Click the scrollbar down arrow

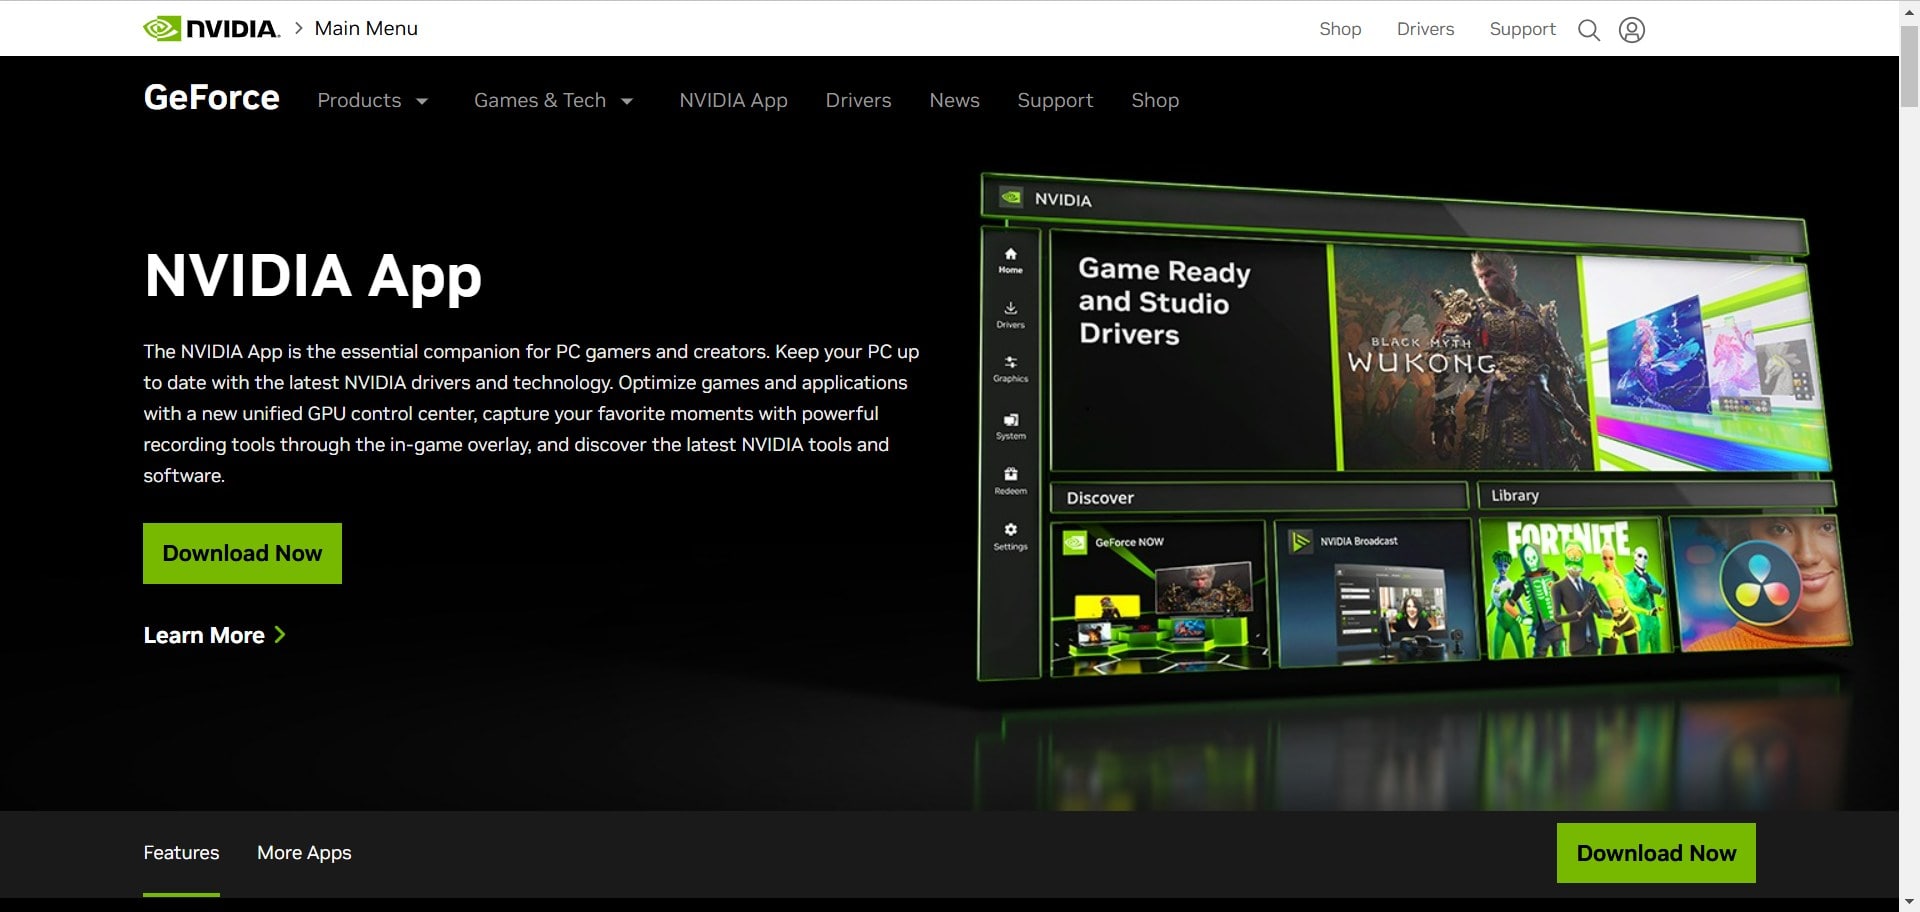point(1909,903)
